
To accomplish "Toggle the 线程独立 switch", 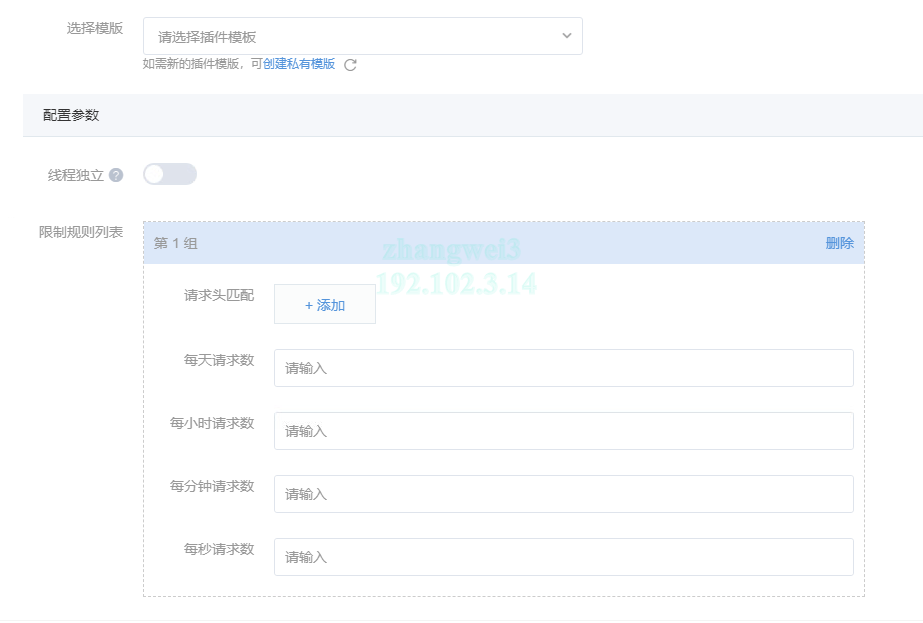I will click(170, 175).
